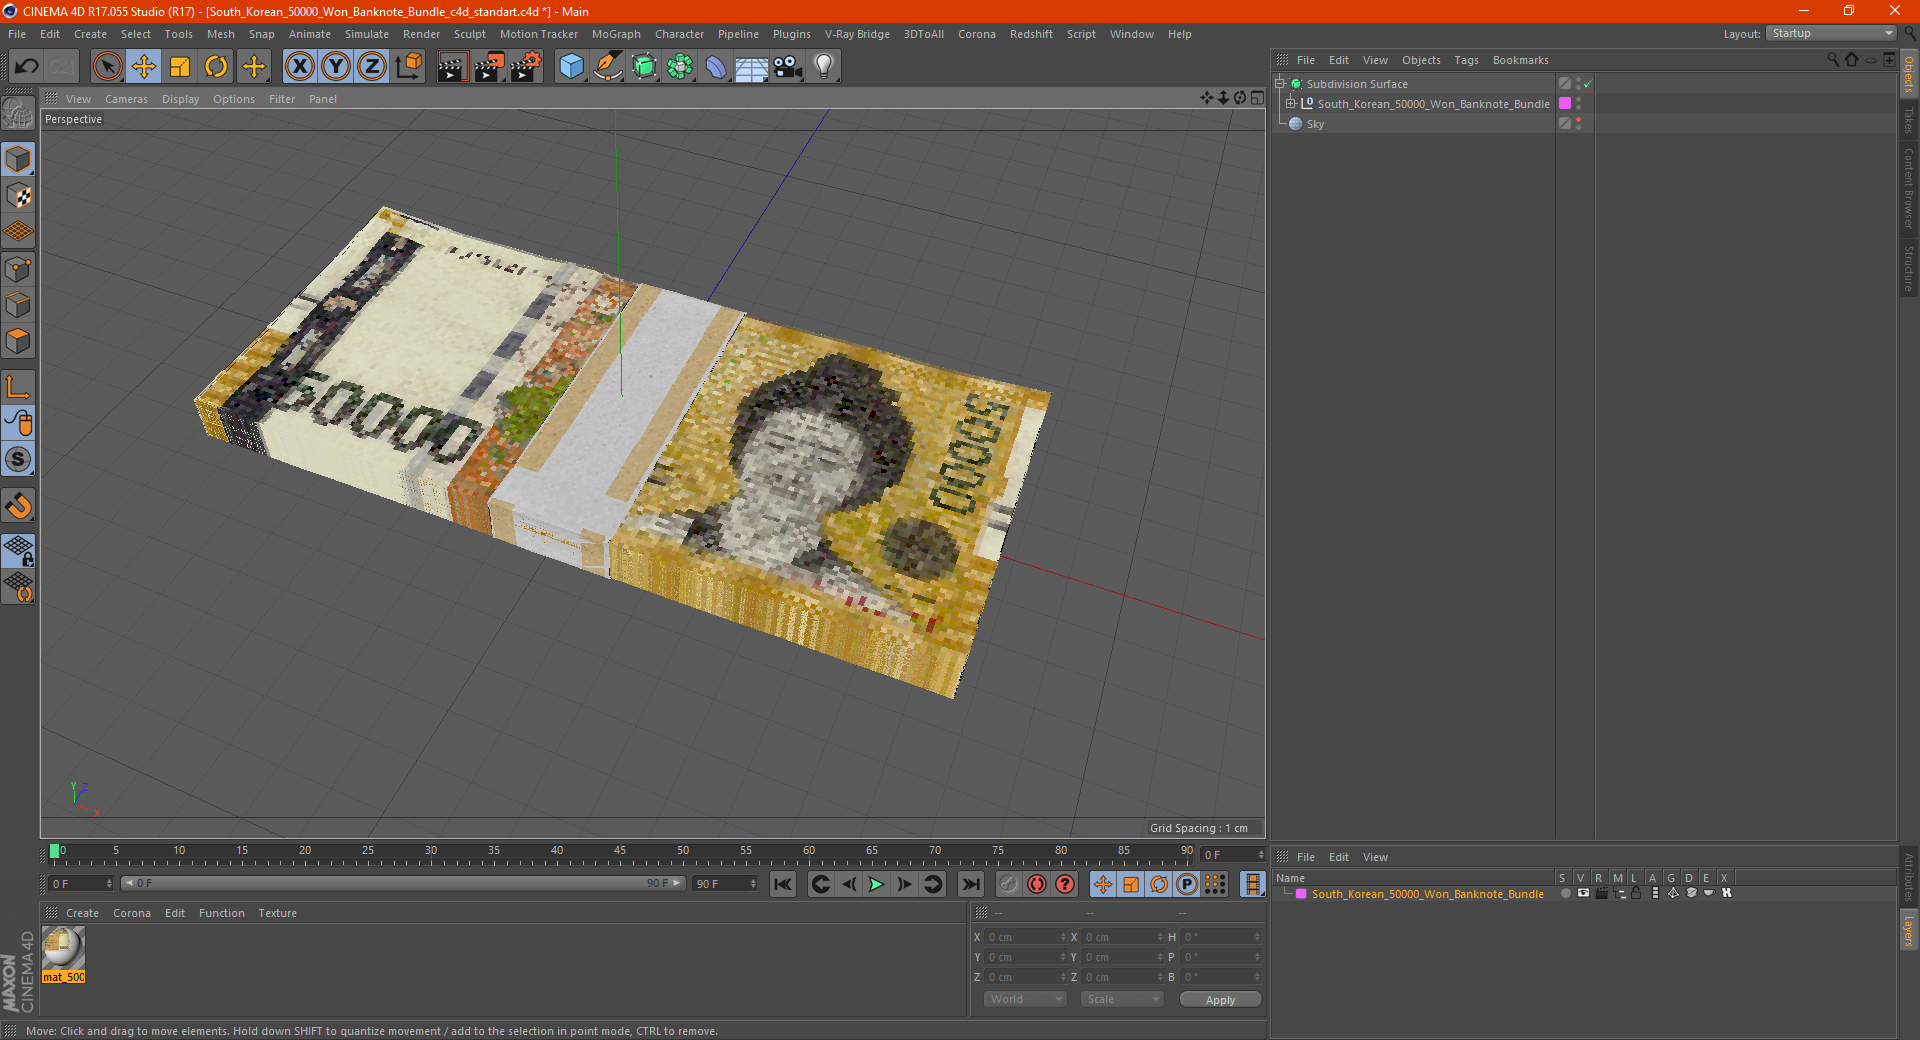Image resolution: width=1920 pixels, height=1040 pixels.
Task: Select the Sky object
Action: pos(1315,124)
